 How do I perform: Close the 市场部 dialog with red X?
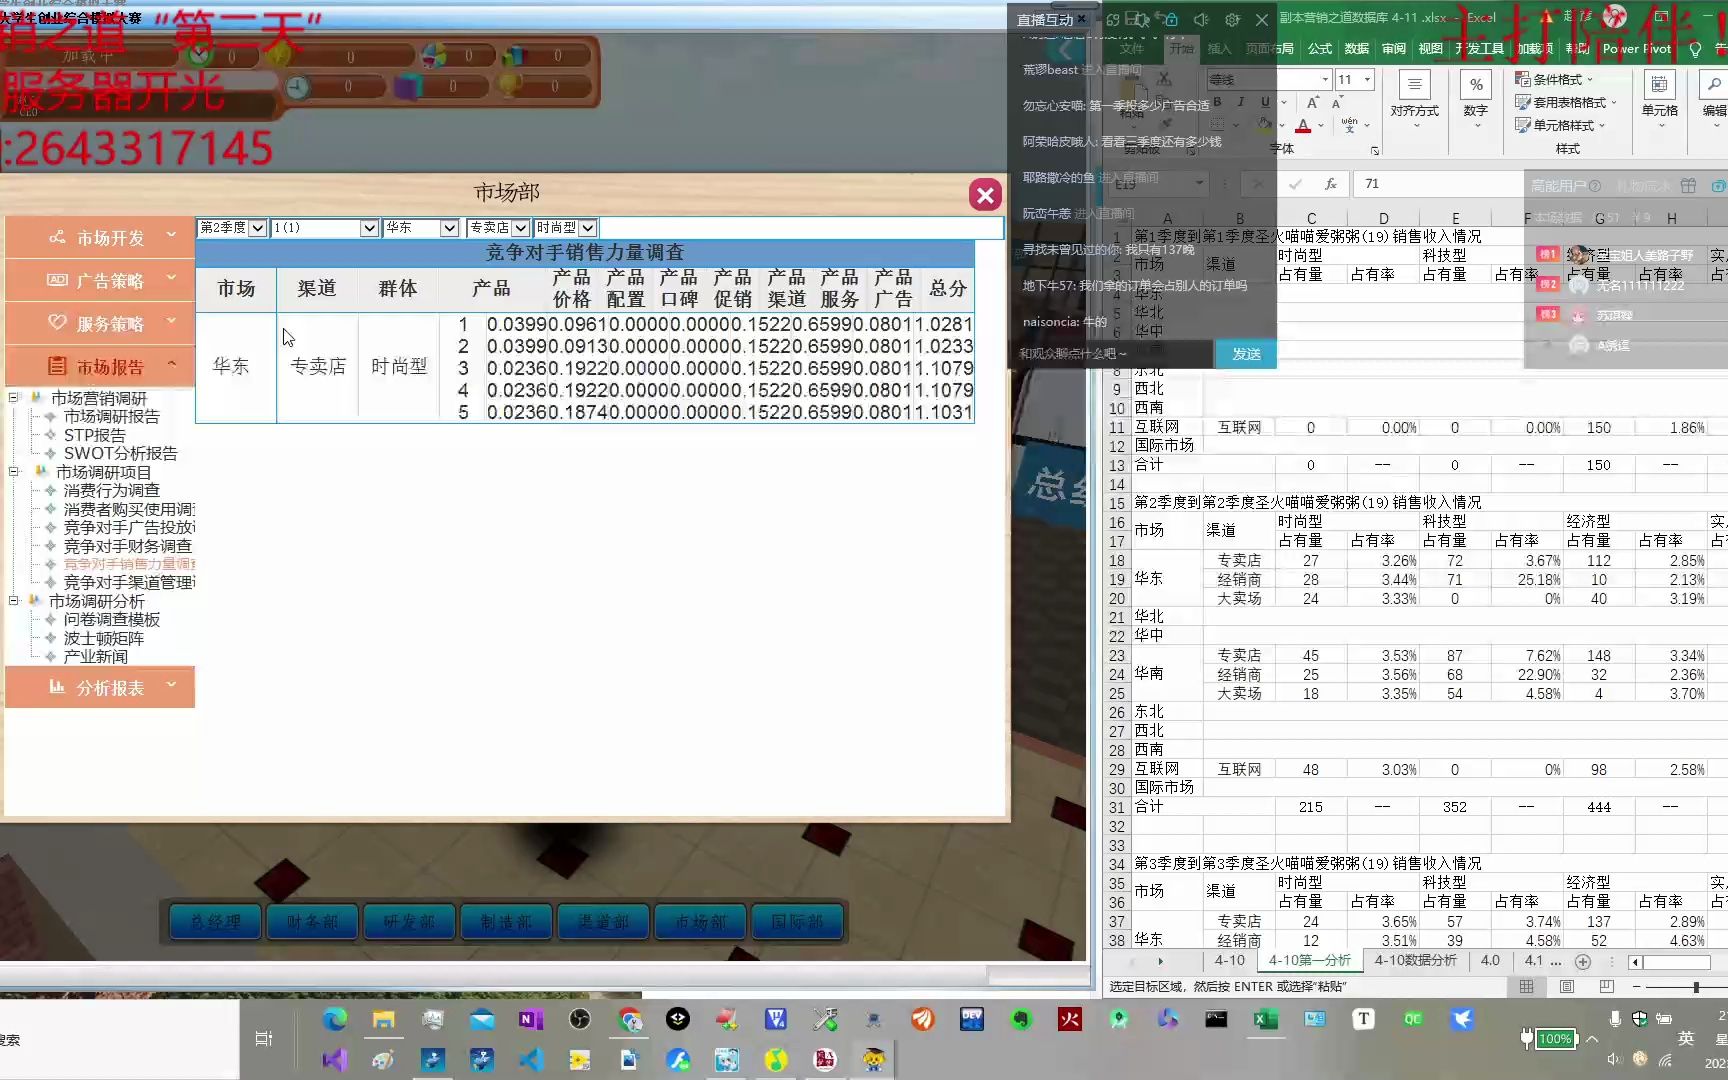(x=985, y=195)
